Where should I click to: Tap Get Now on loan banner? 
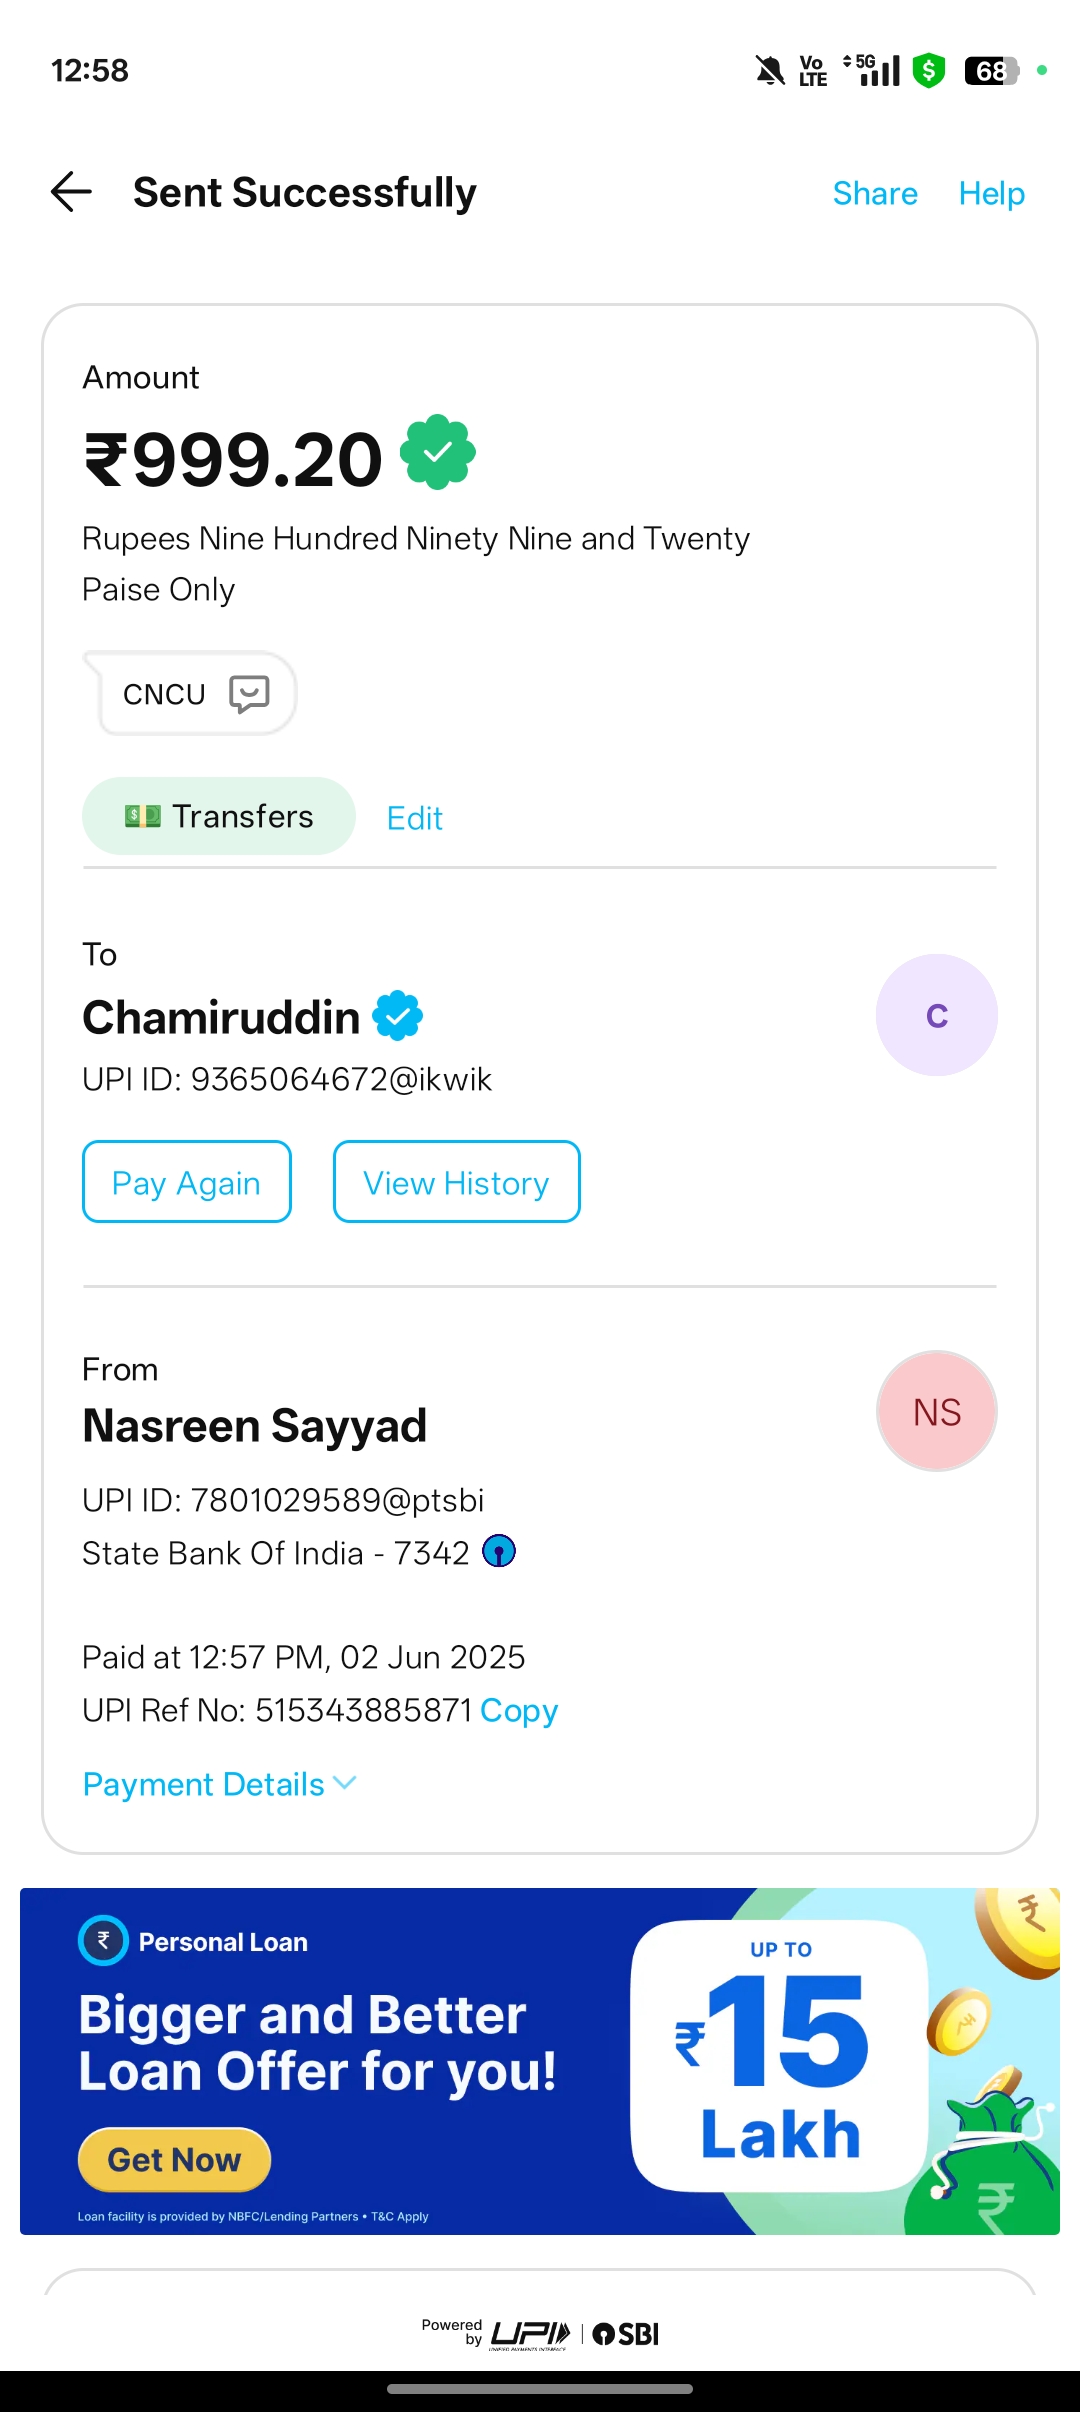[174, 2159]
